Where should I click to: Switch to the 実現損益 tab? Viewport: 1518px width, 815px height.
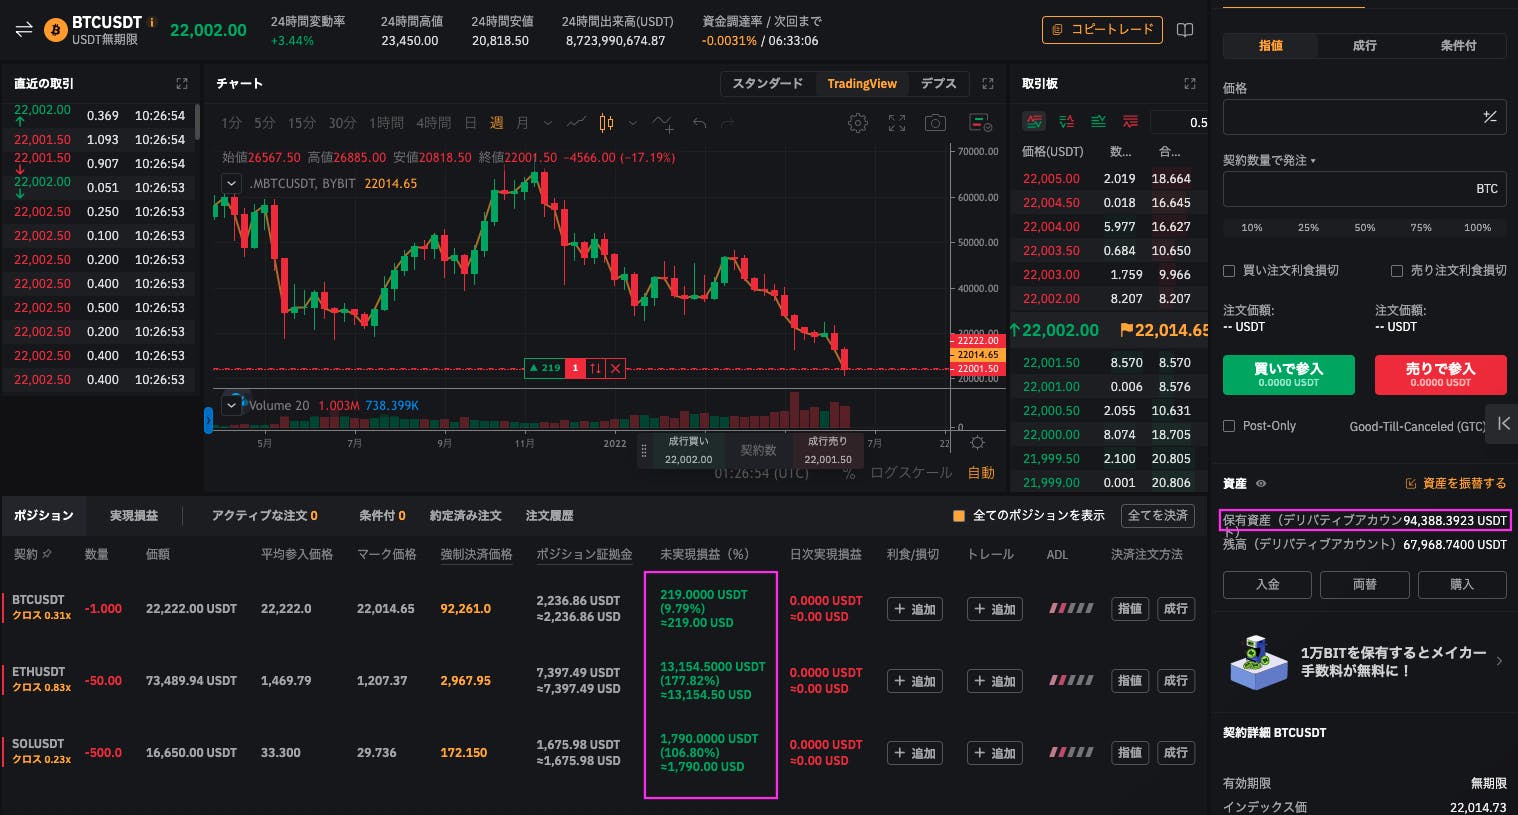point(134,516)
